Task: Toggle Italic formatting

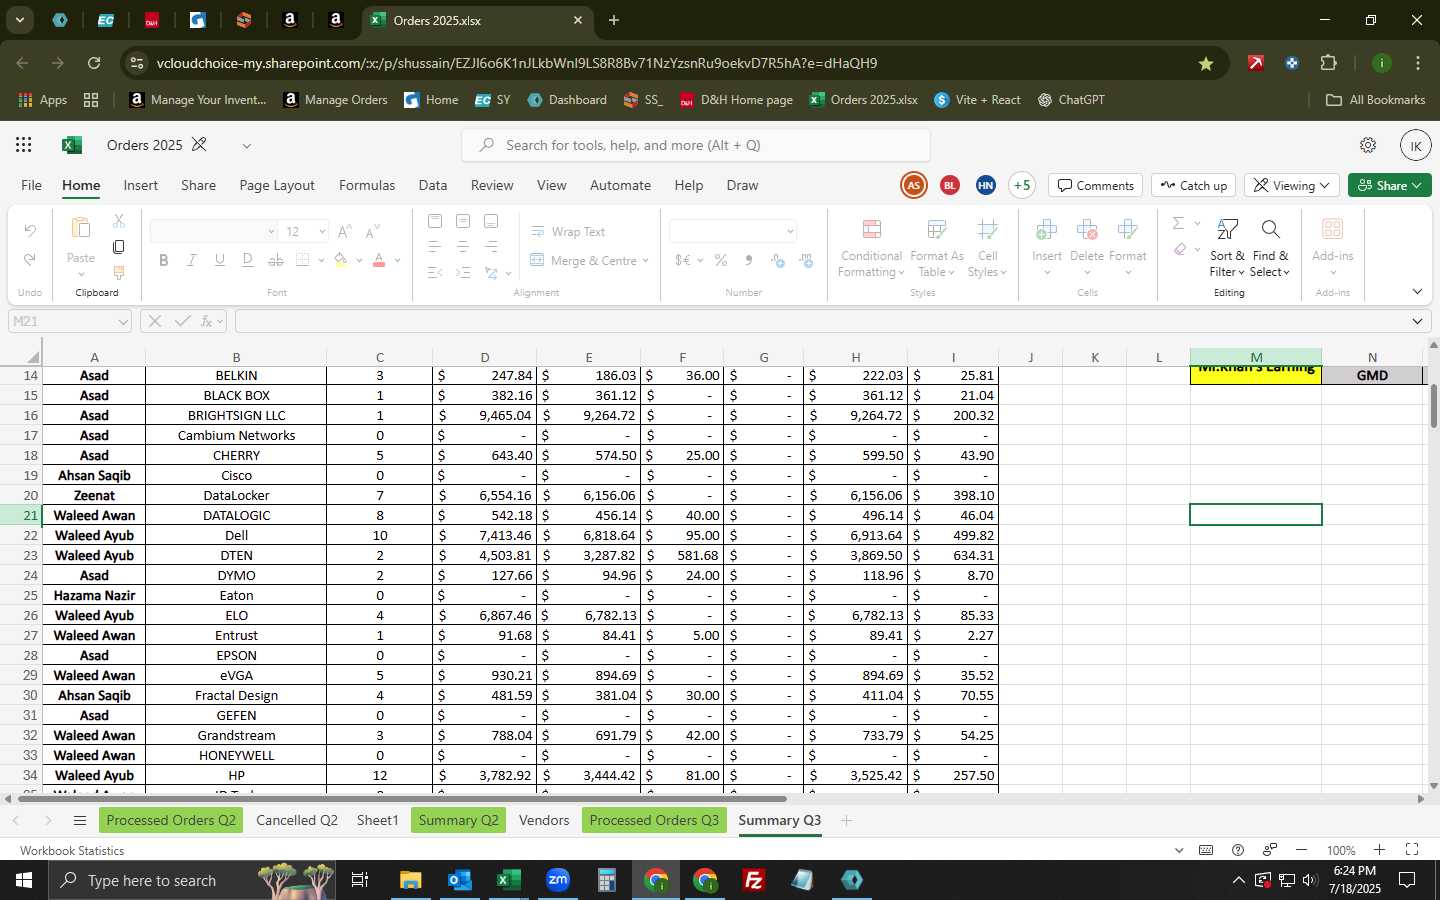Action: (191, 260)
